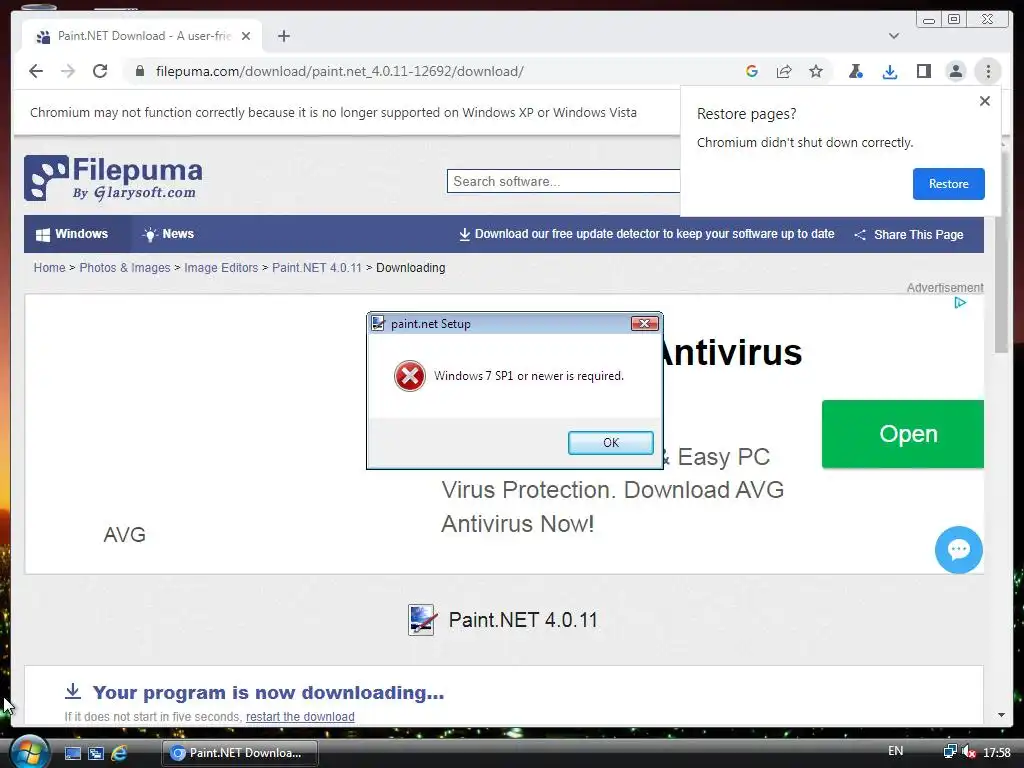
Task: Open a new browser tab
Action: (283, 36)
